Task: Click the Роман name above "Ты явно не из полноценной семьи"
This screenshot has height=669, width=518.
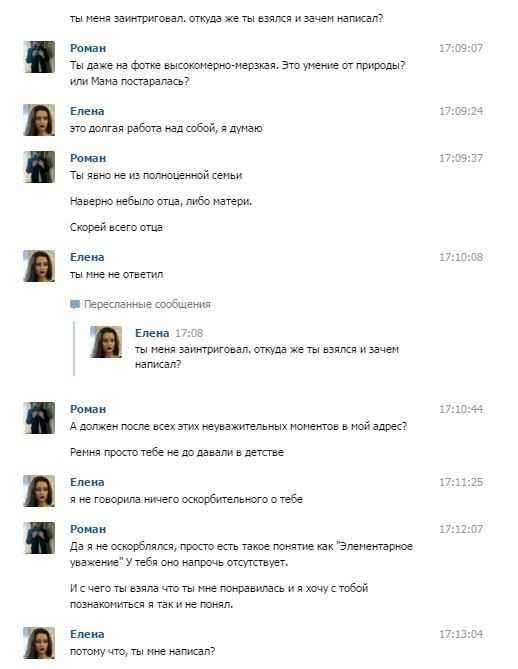Action: [x=88, y=158]
